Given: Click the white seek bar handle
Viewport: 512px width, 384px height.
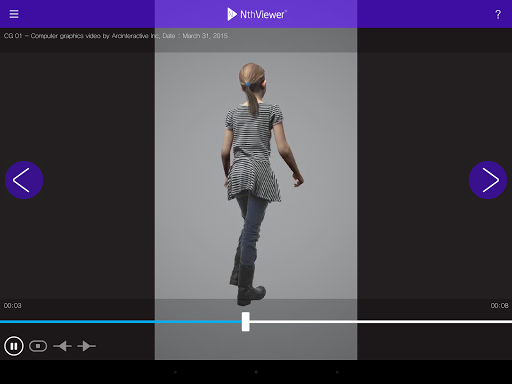Looking at the screenshot, I should [246, 322].
